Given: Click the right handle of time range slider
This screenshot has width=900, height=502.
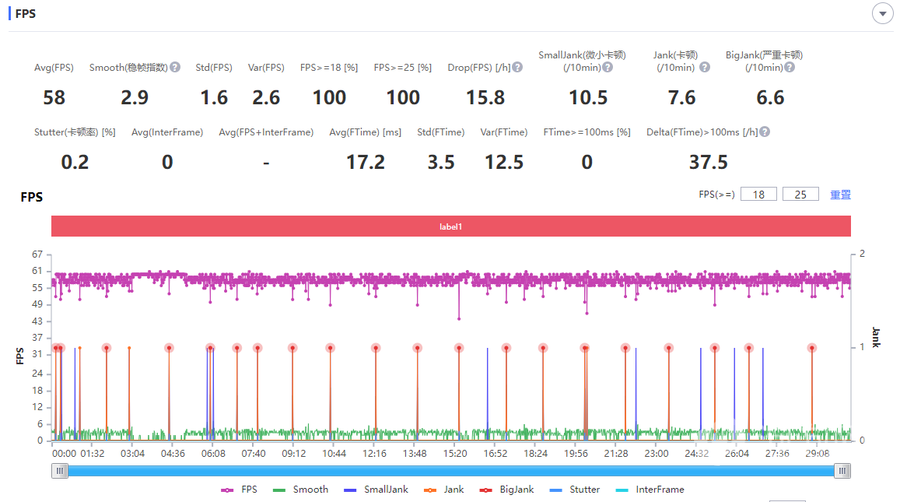Looking at the screenshot, I should pyautogui.click(x=843, y=471).
